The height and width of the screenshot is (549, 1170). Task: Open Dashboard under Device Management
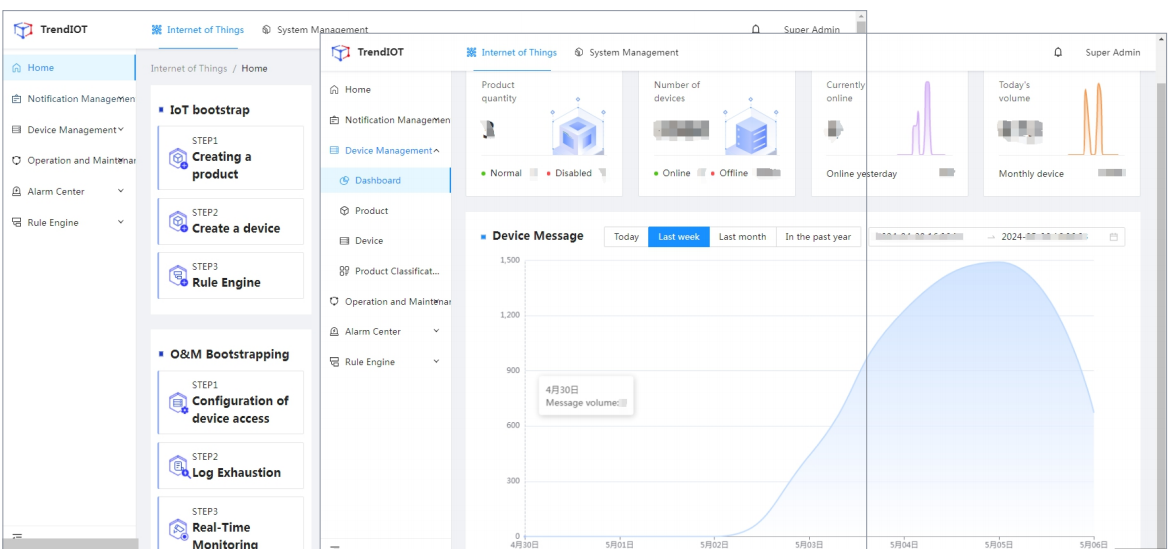(x=377, y=181)
